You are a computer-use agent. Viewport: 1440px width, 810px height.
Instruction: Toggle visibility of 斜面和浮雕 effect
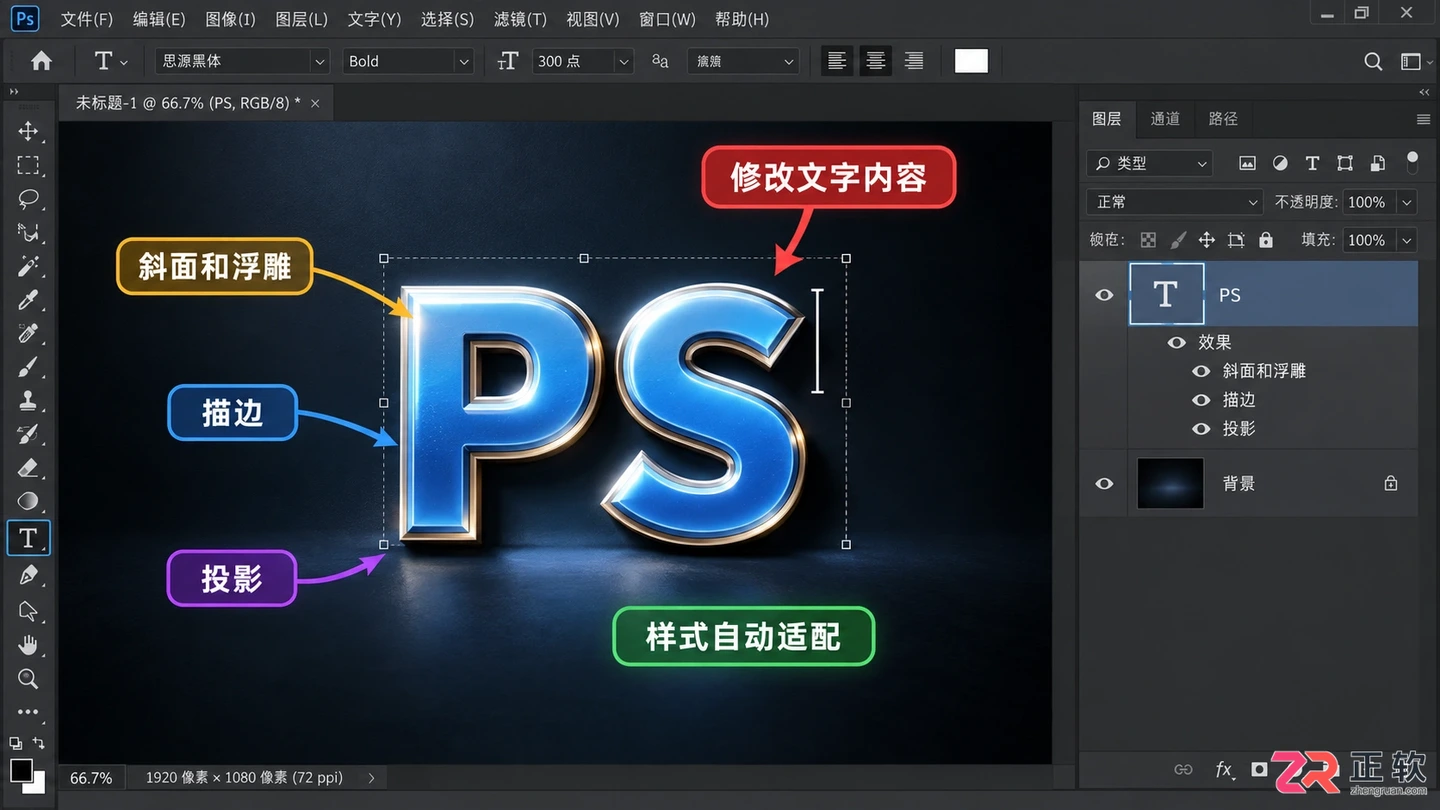coord(1201,371)
